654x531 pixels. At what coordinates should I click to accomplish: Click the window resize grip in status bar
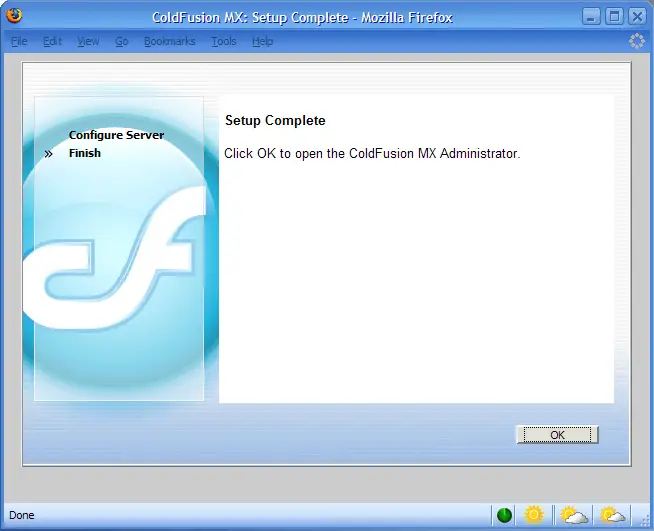[646, 521]
